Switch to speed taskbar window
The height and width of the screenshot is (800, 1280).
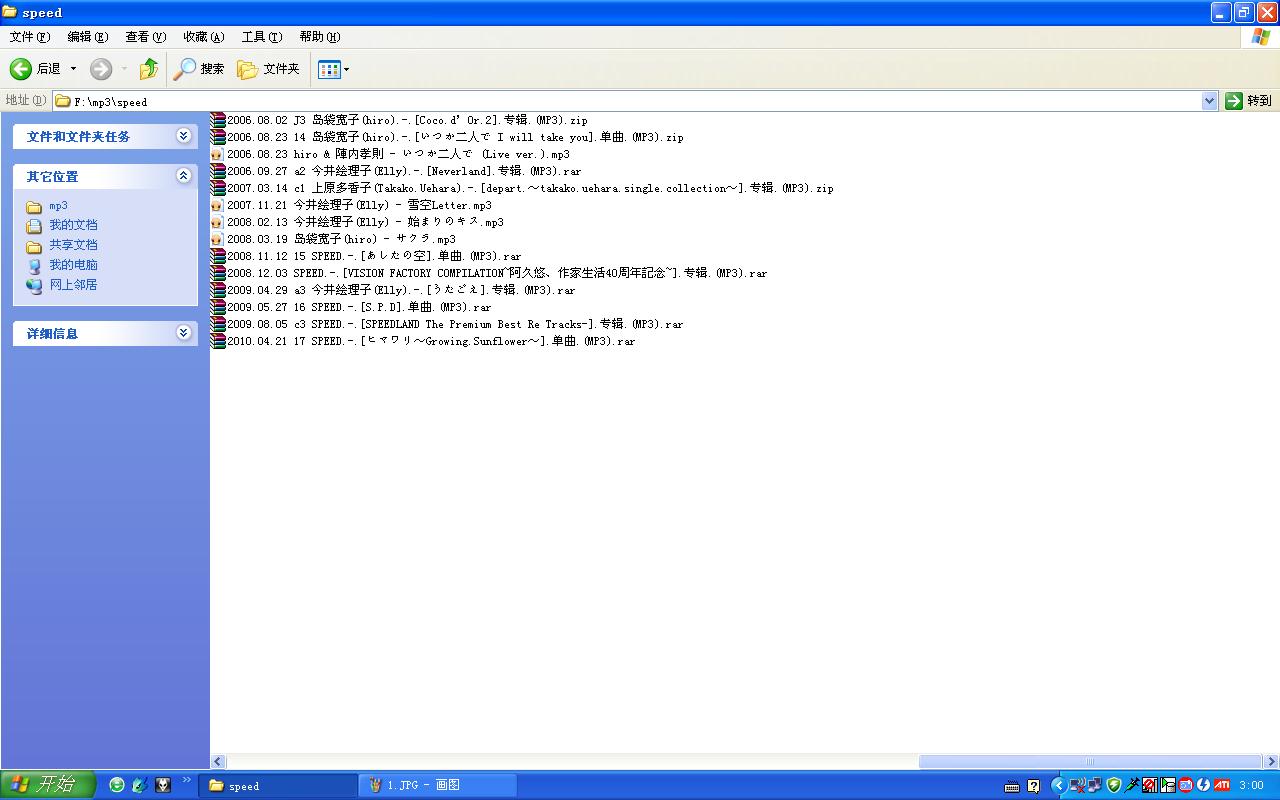pos(278,785)
